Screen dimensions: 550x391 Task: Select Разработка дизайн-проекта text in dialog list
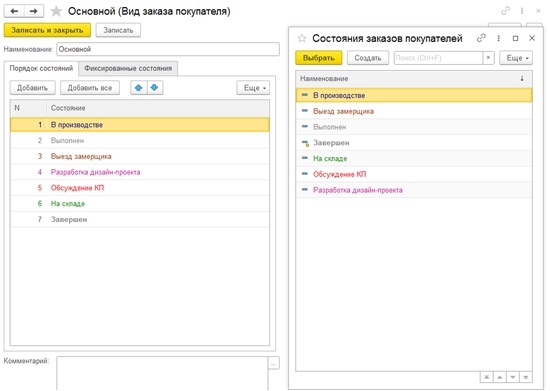tap(357, 190)
